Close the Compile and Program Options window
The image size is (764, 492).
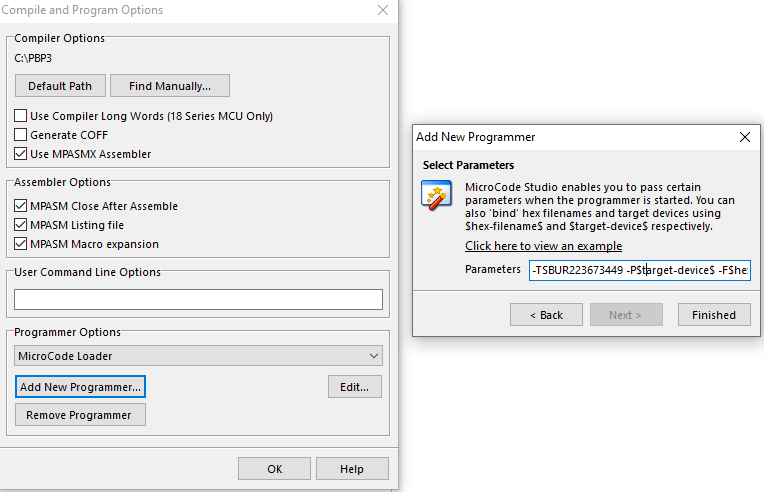[383, 10]
